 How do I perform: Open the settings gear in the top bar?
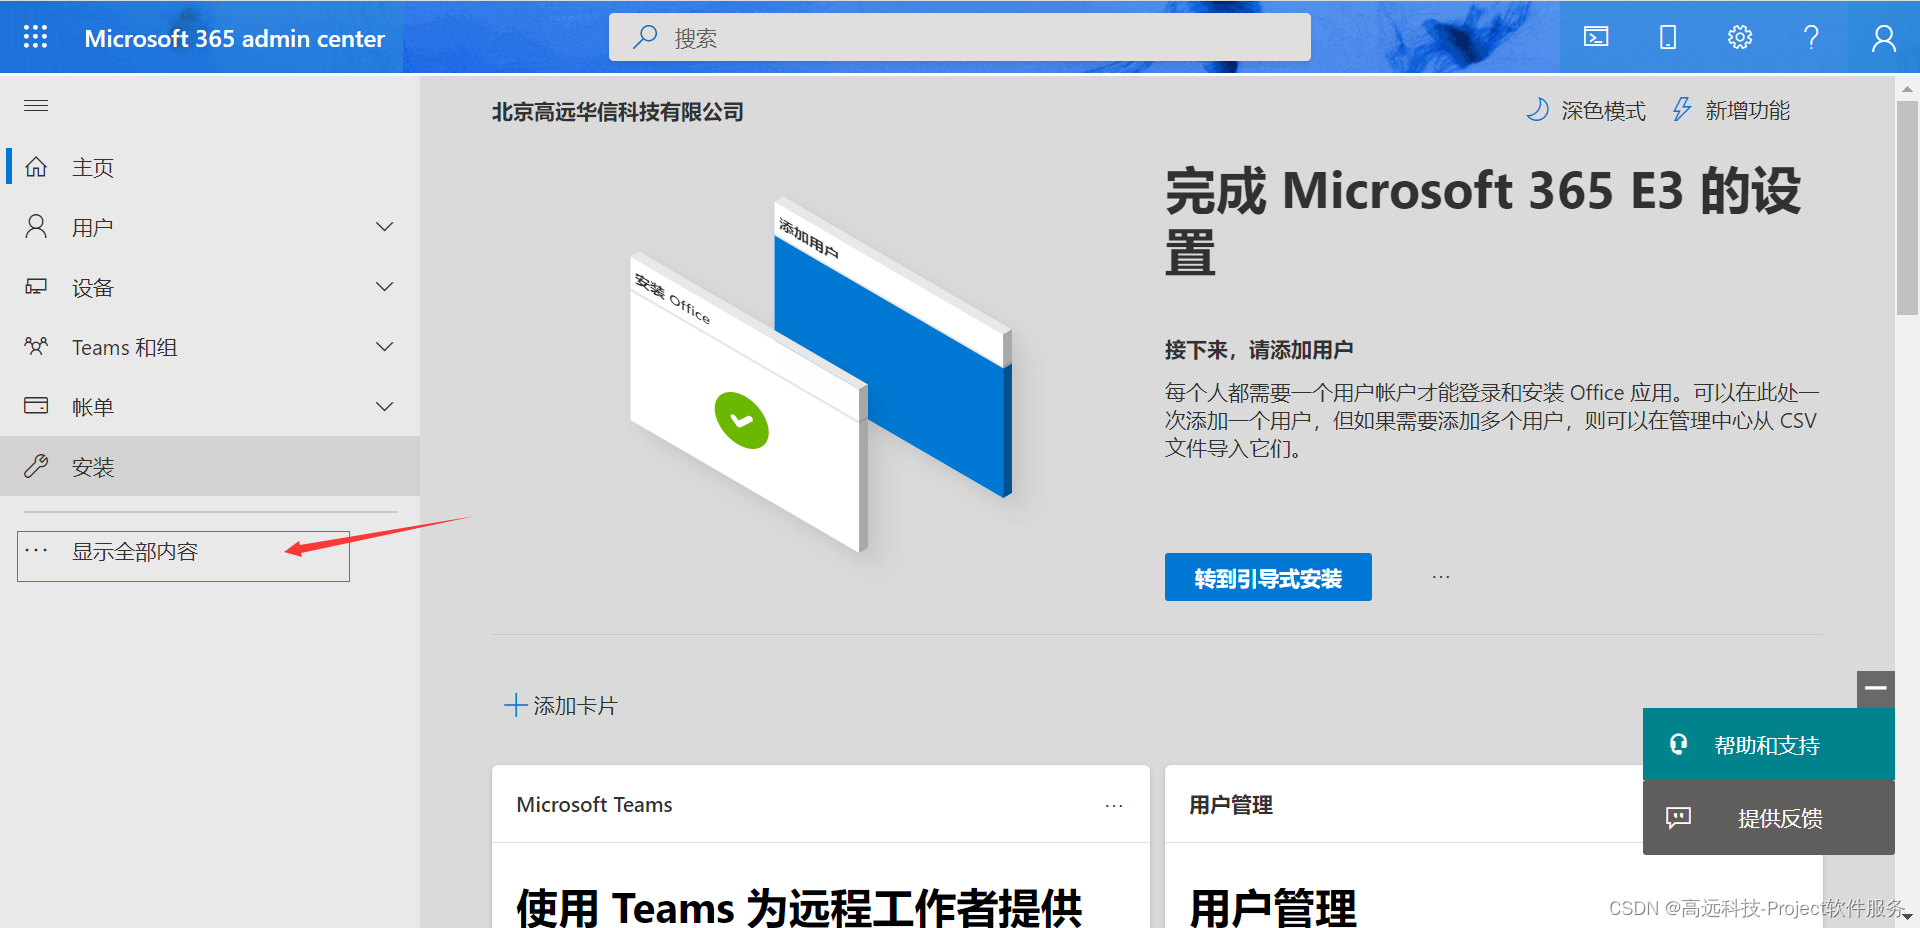(1739, 37)
